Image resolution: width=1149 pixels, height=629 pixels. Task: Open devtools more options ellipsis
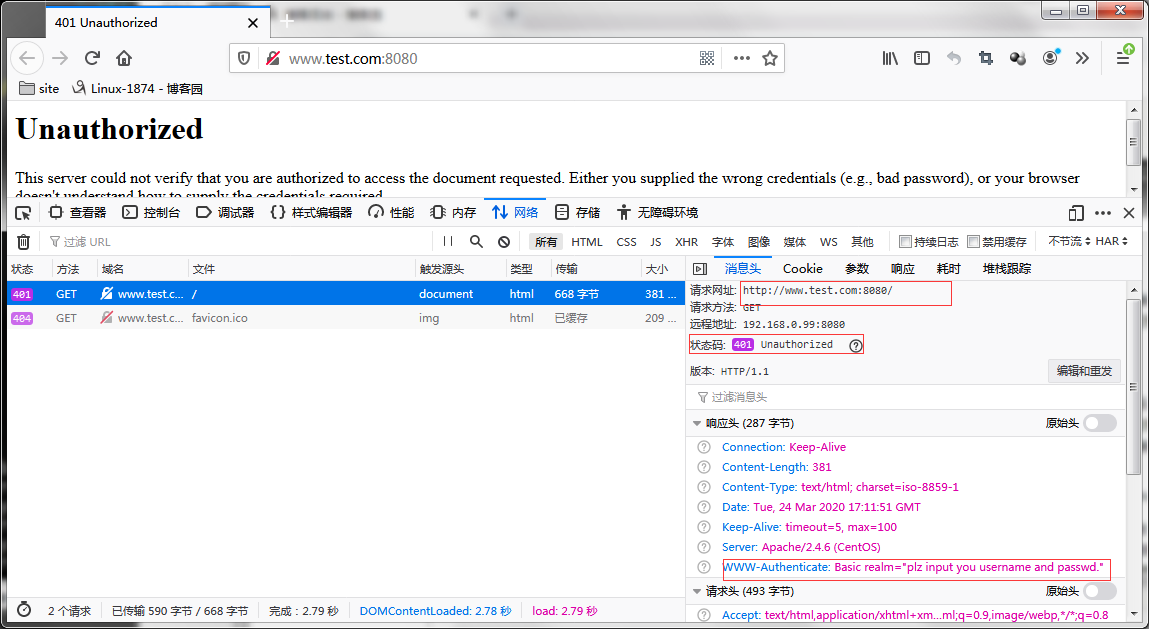[1103, 213]
